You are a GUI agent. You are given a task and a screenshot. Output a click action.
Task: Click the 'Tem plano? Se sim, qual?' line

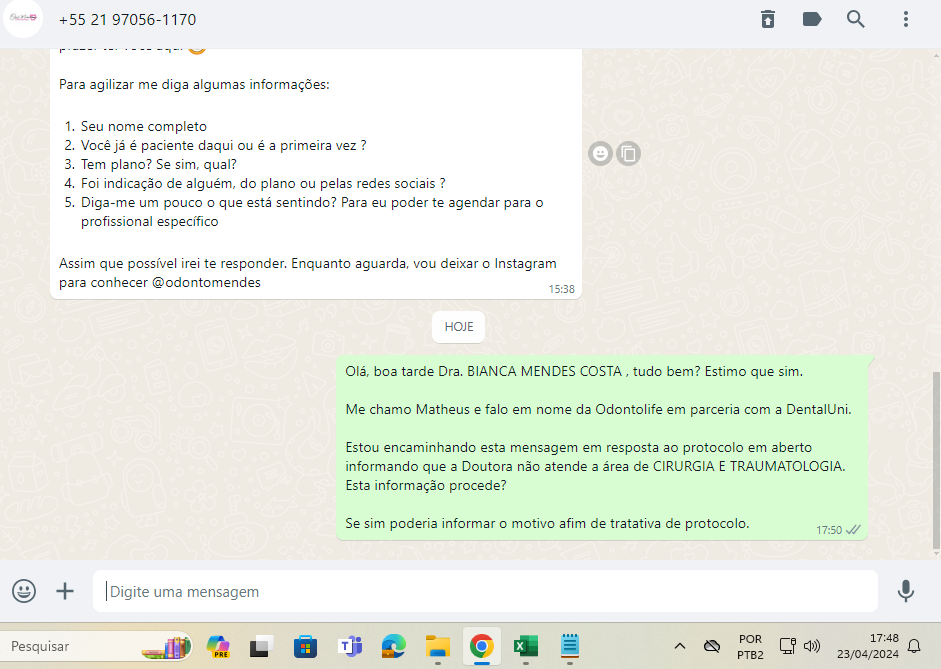pos(159,164)
